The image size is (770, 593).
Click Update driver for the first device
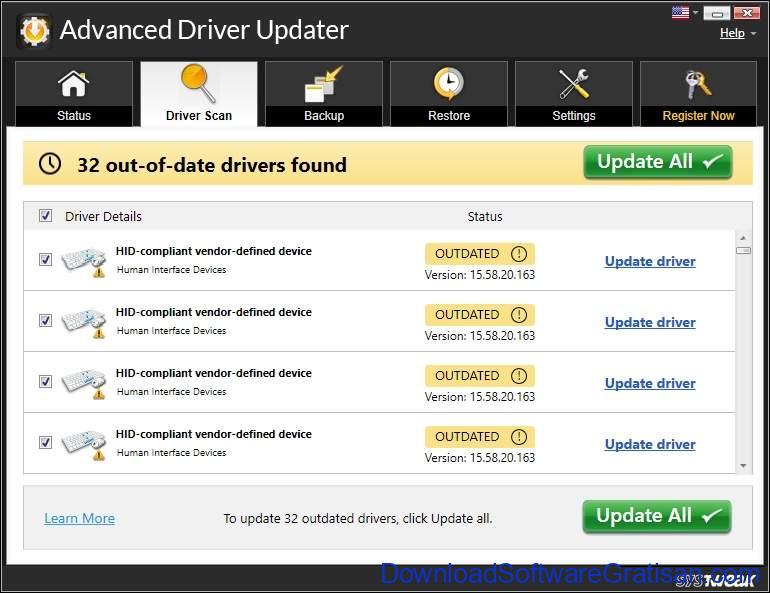point(650,261)
